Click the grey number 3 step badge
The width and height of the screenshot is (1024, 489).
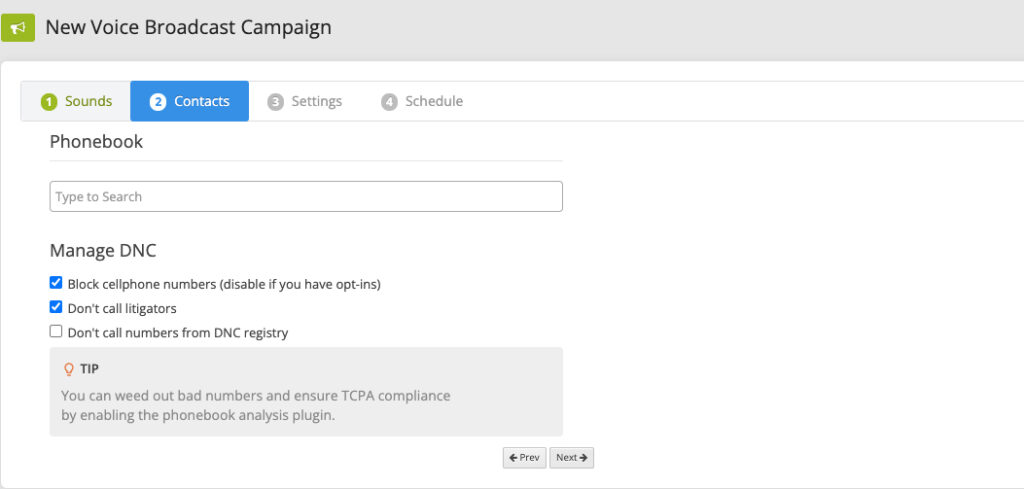point(276,102)
